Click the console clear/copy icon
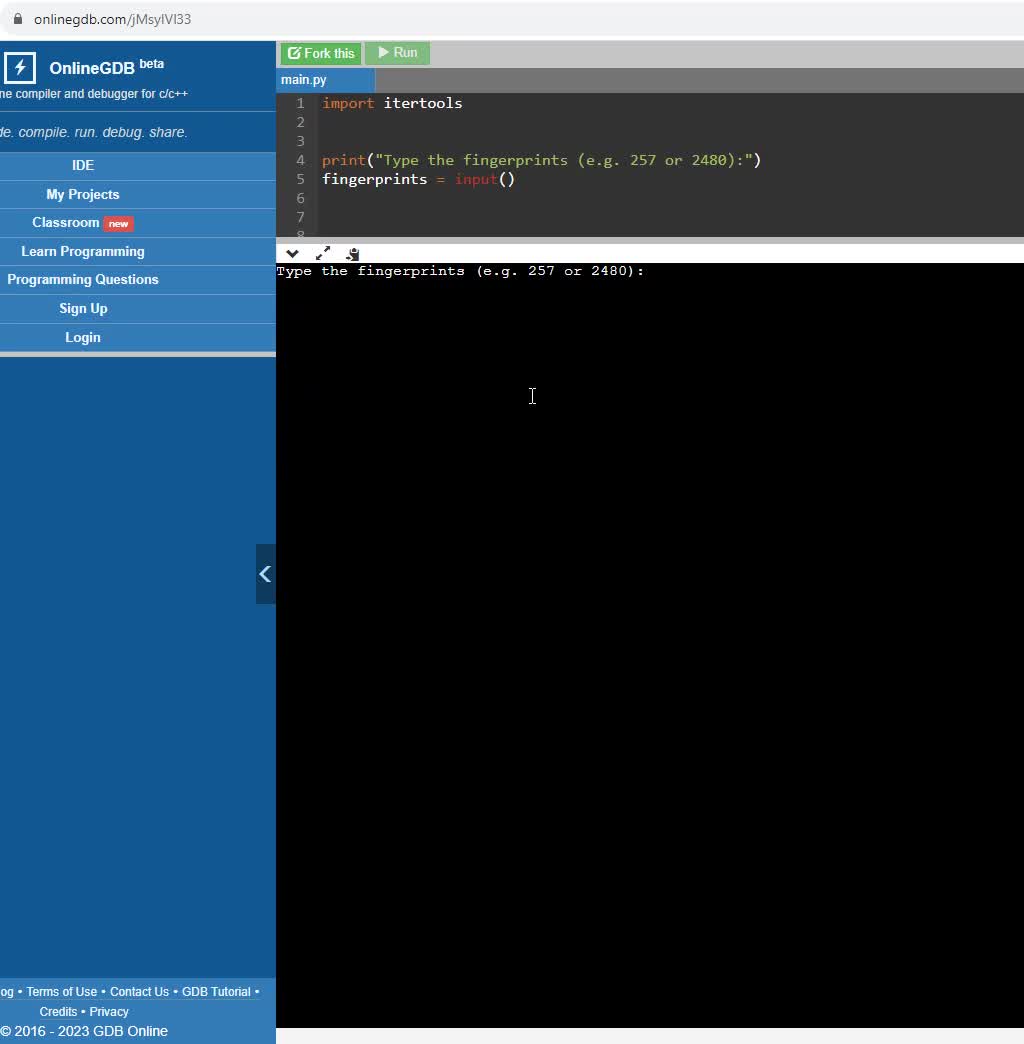Viewport: 1024px width, 1044px height. (353, 254)
